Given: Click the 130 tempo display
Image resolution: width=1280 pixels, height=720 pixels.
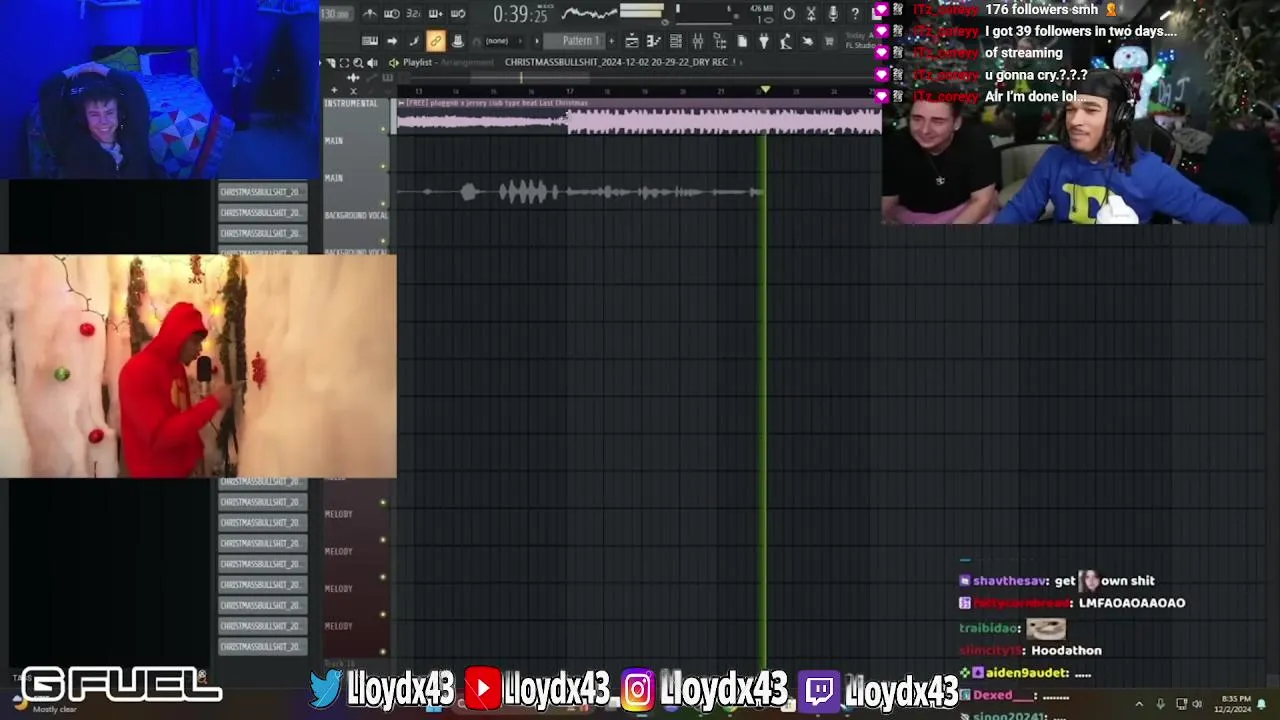Looking at the screenshot, I should pos(336,14).
